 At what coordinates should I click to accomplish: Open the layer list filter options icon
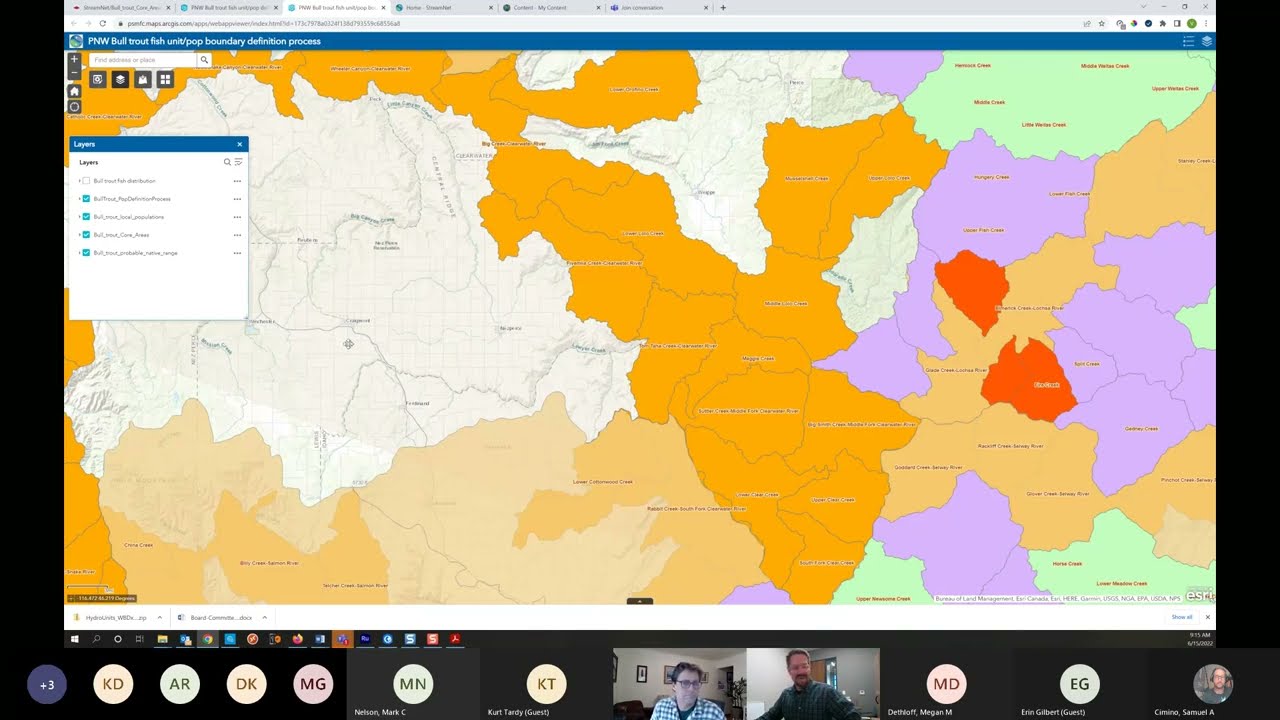(238, 162)
